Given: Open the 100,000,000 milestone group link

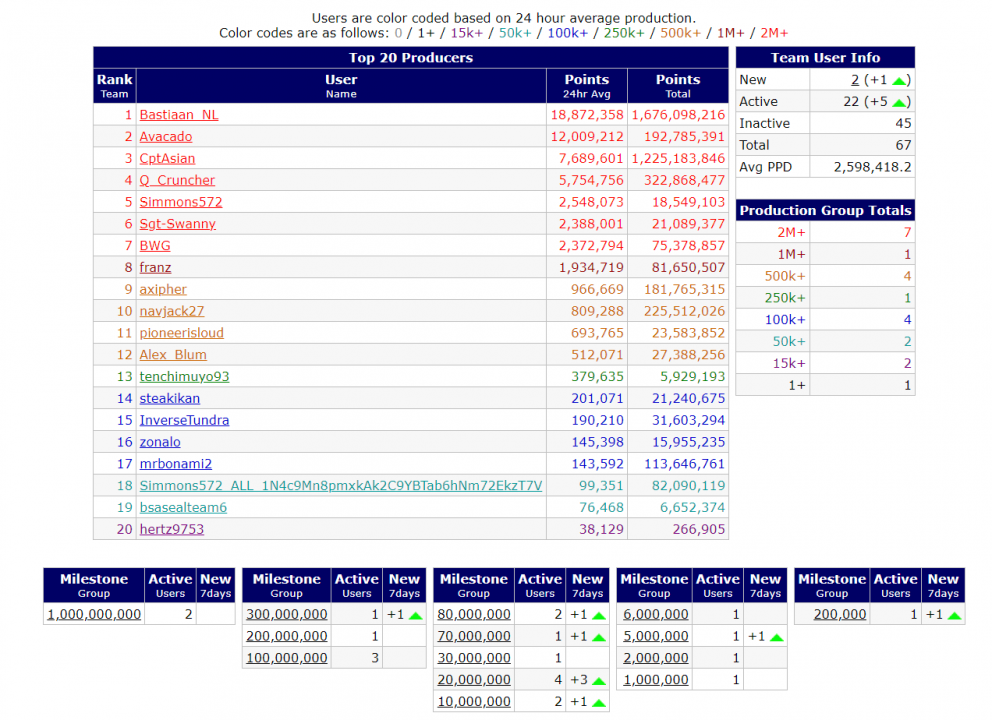Looking at the screenshot, I should pyautogui.click(x=286, y=659).
